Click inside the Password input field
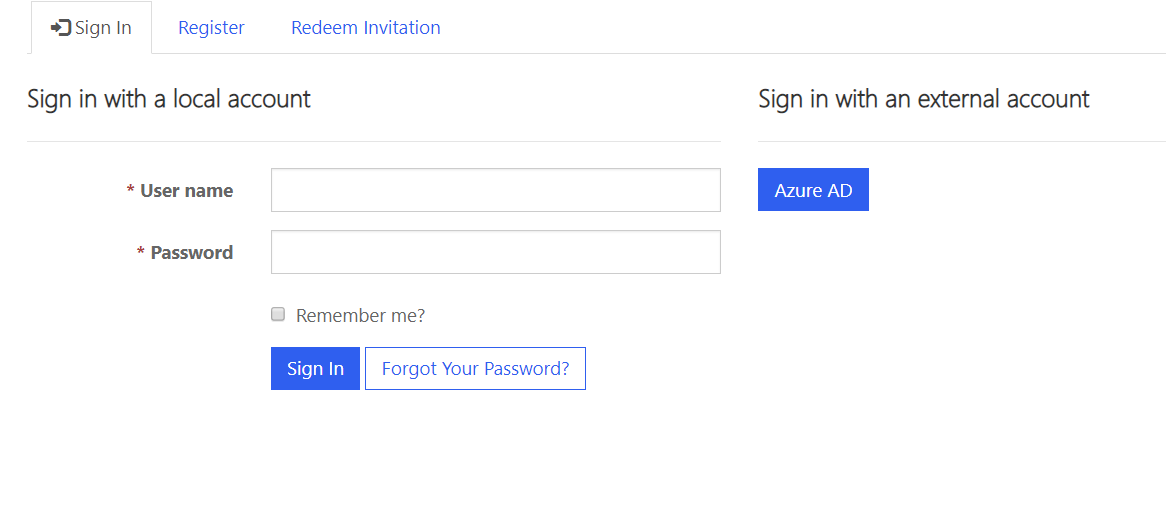The width and height of the screenshot is (1166, 508). coord(495,252)
